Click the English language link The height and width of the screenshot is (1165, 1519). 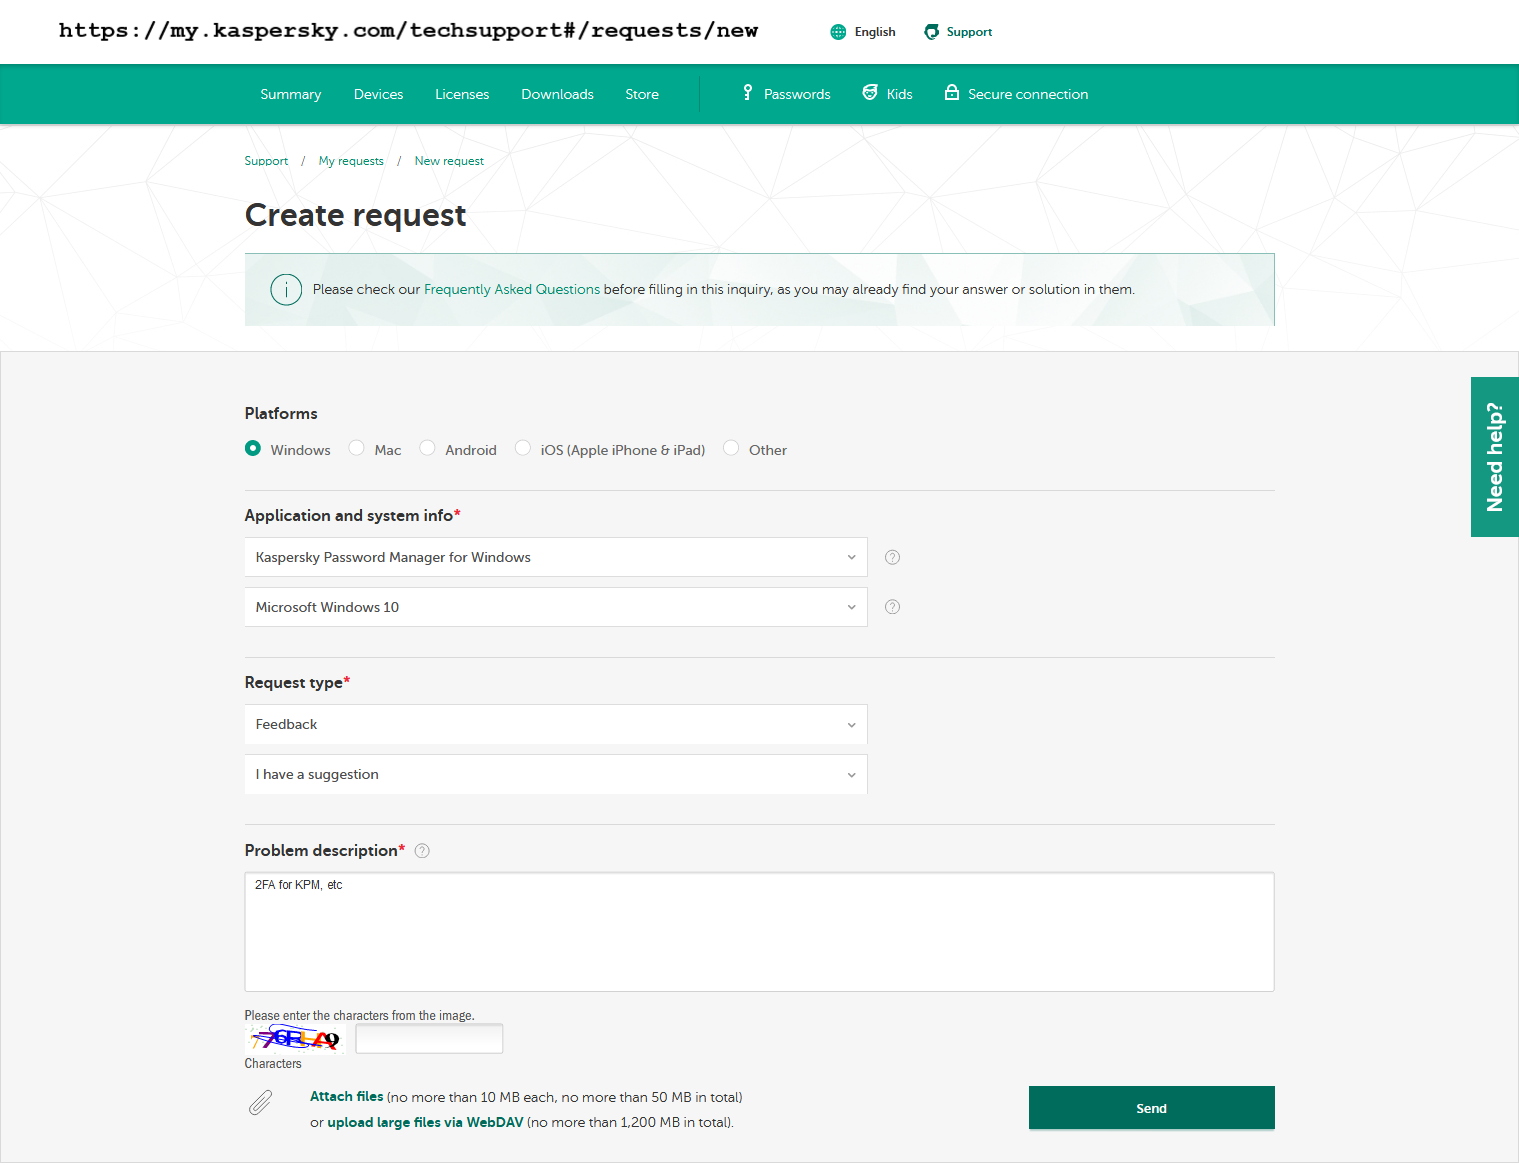[x=875, y=32]
